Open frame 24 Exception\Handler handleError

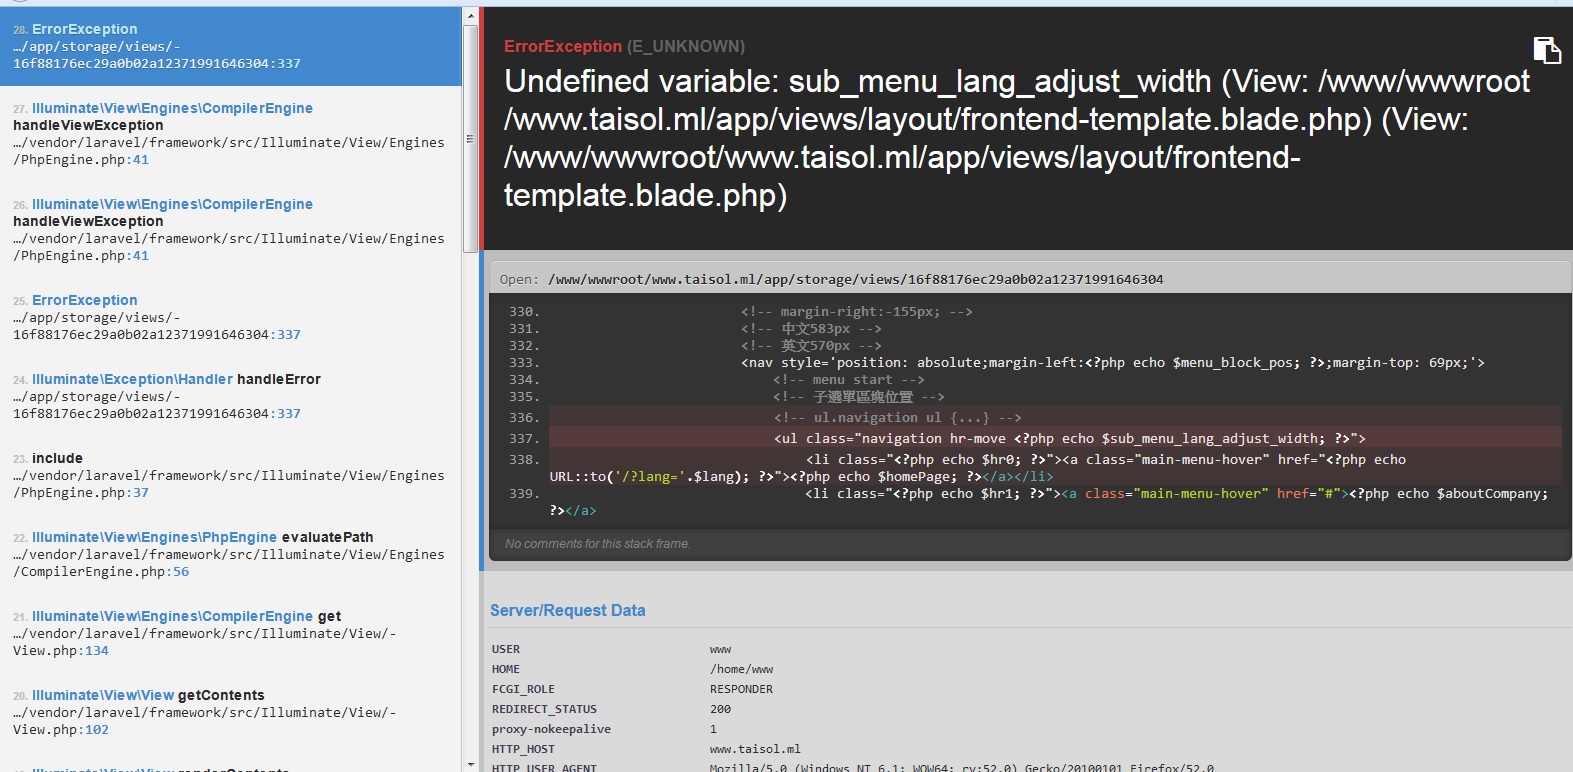tap(230, 396)
